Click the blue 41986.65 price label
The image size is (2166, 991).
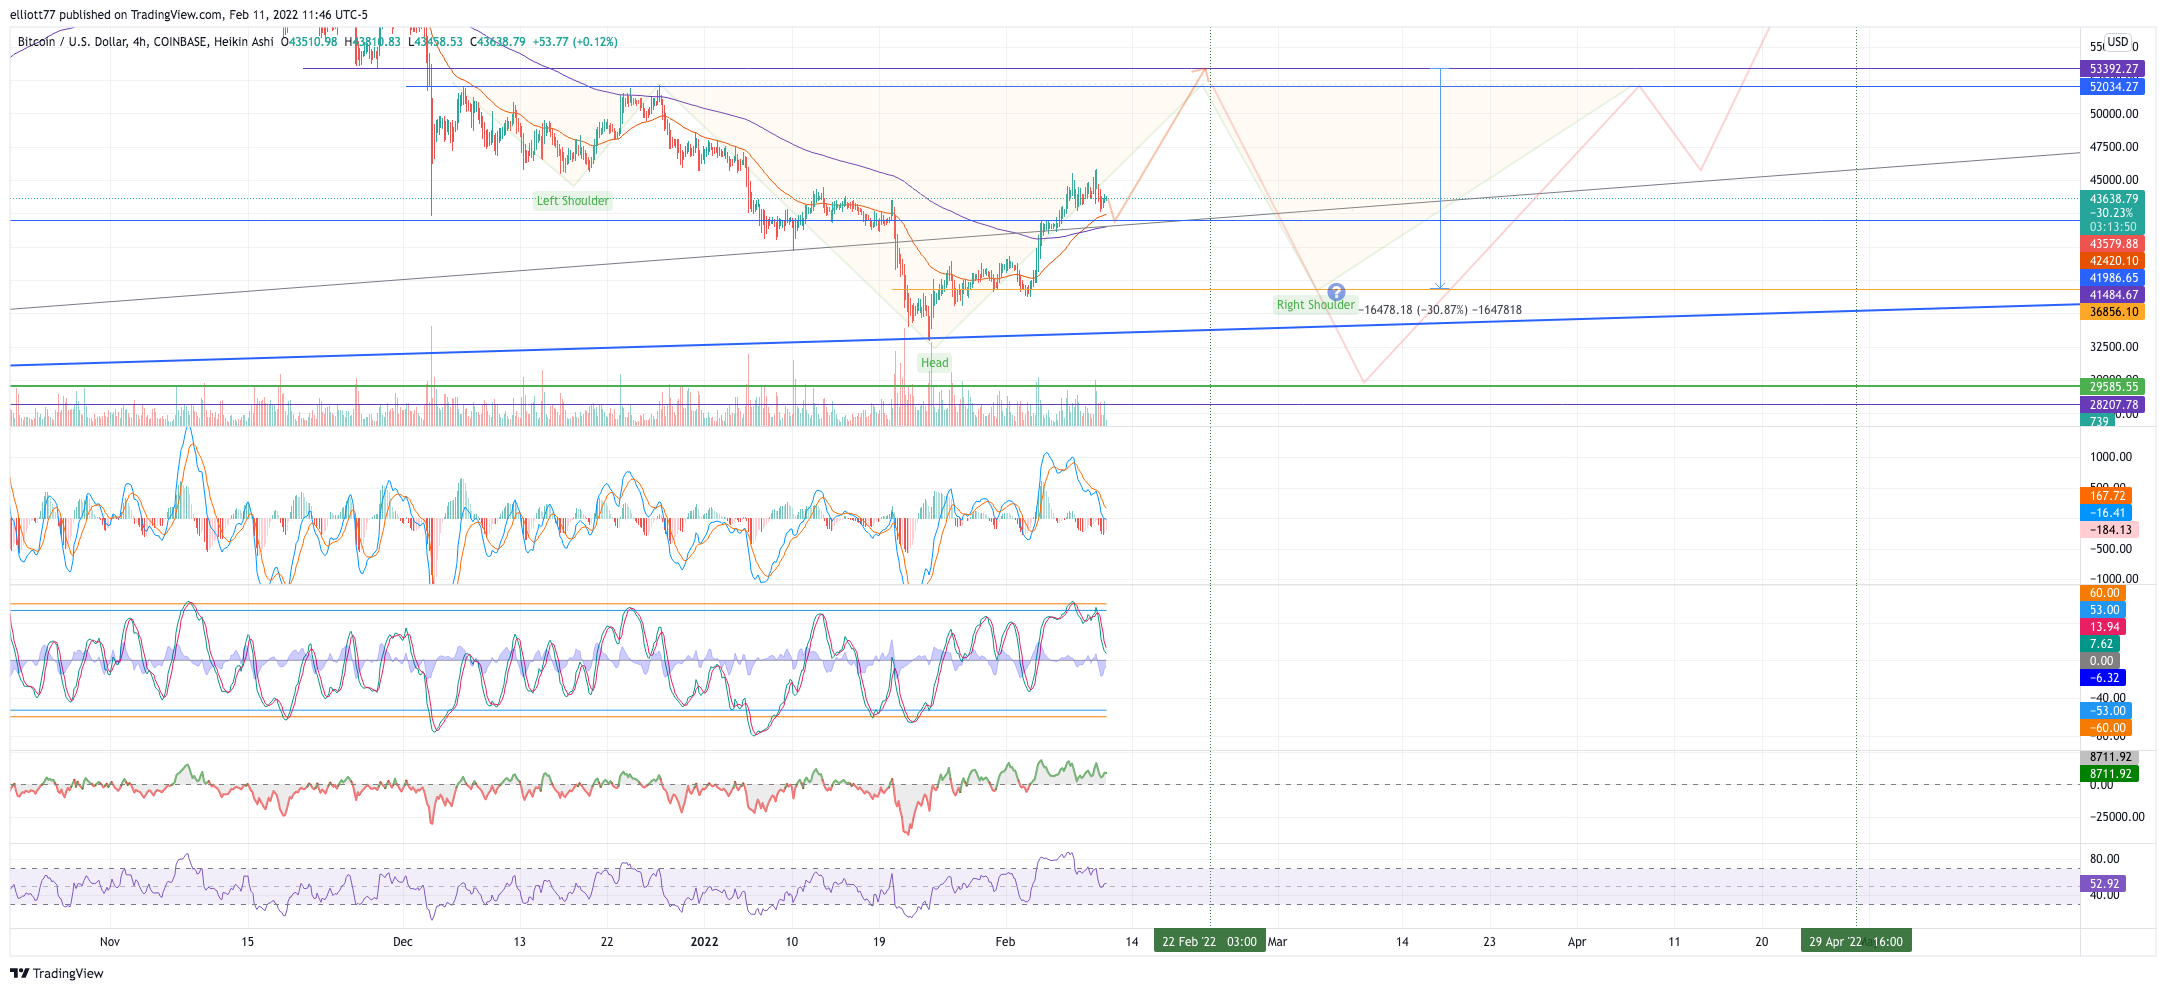(2112, 278)
